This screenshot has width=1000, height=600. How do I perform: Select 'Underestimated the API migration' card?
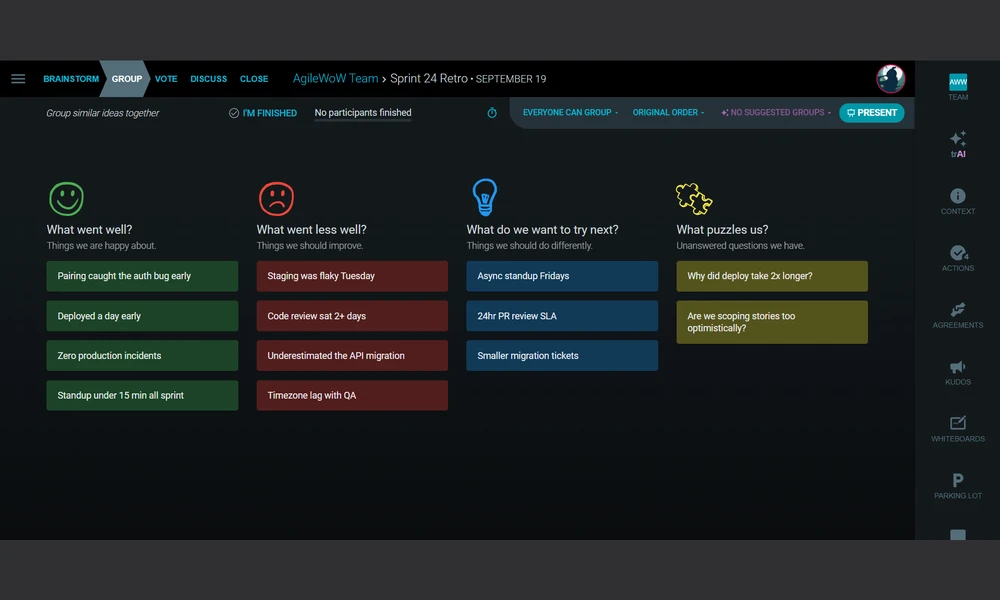(352, 355)
